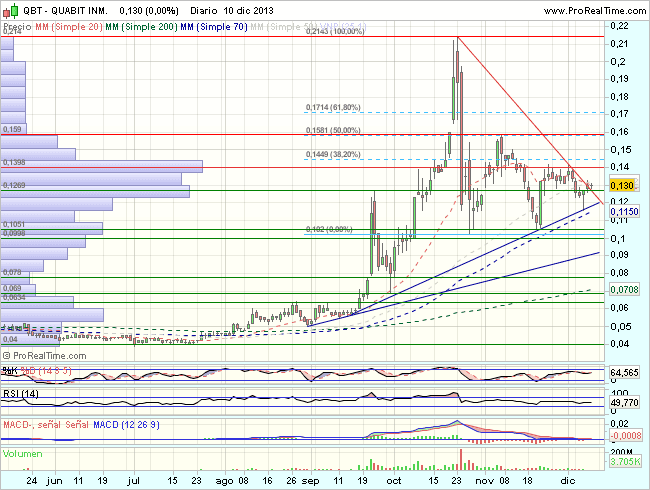The image size is (650, 490).
Task: Click the 'dic' label on the time axis
Action: point(568,480)
